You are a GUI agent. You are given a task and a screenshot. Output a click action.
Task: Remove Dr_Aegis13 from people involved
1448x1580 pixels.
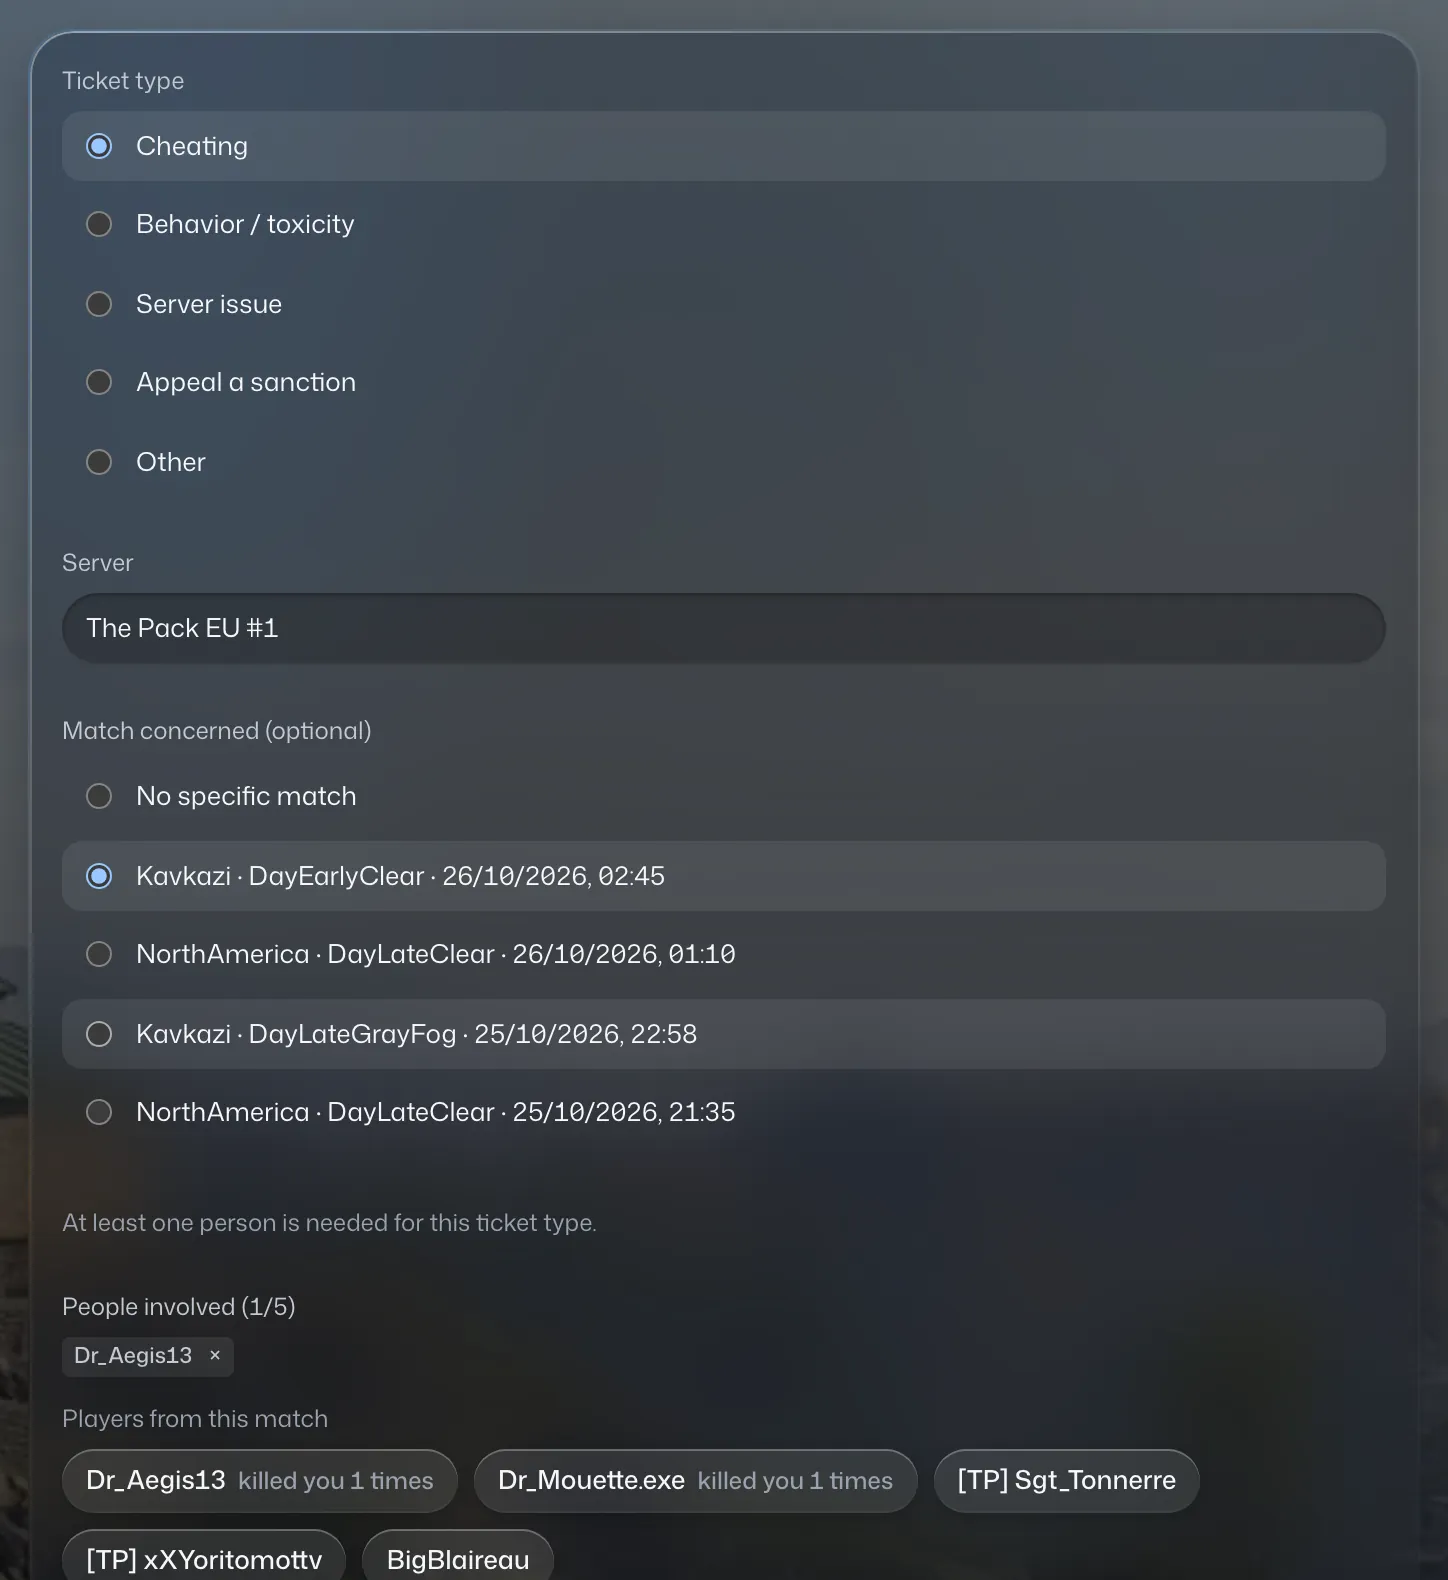[214, 1356]
